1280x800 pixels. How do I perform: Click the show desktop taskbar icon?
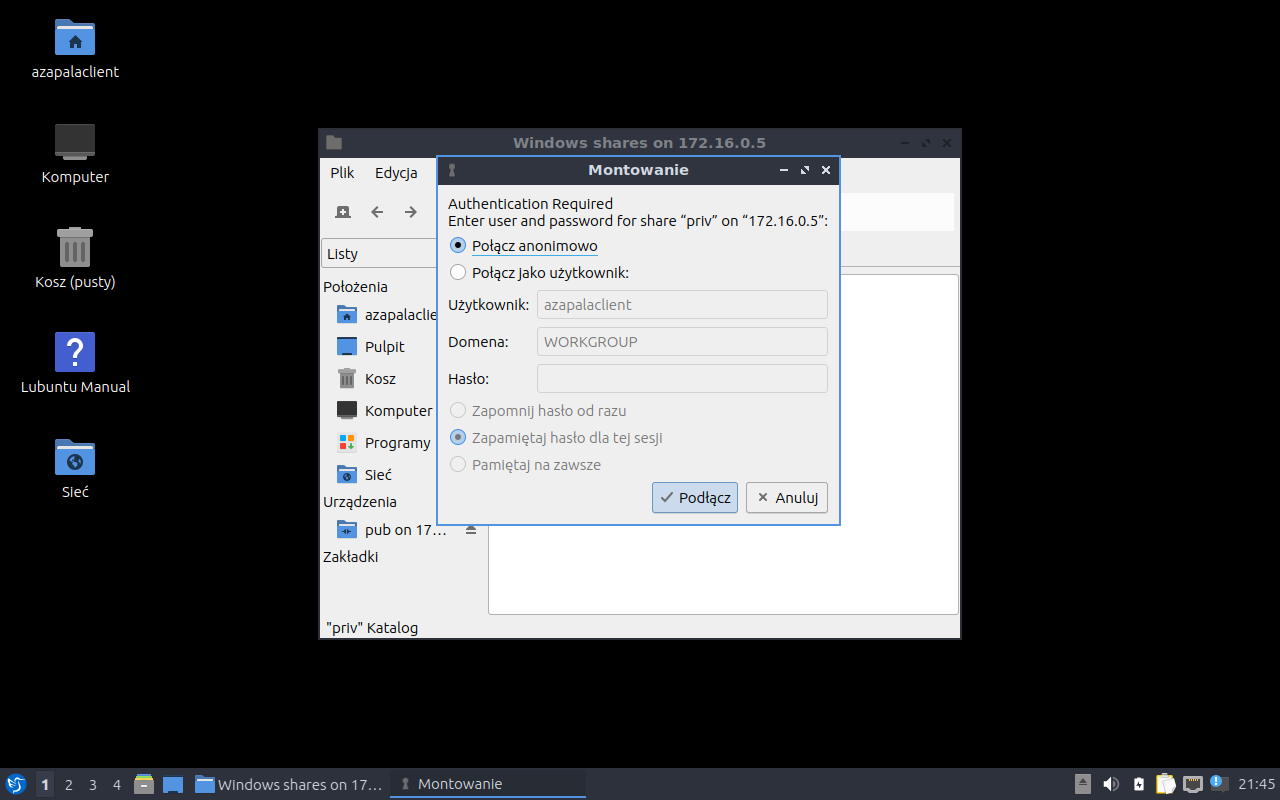click(x=173, y=784)
